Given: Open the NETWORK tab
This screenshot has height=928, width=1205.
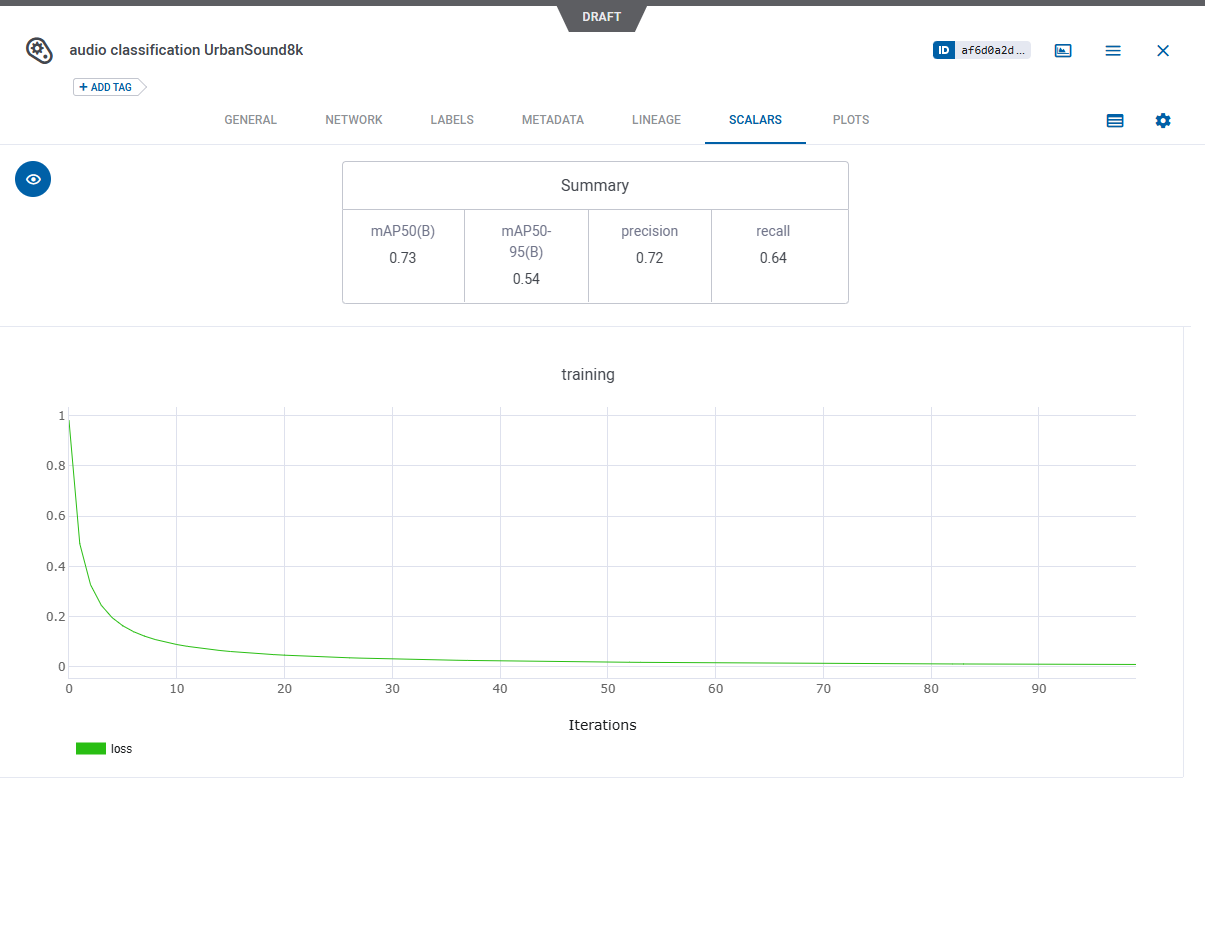Looking at the screenshot, I should click(354, 120).
